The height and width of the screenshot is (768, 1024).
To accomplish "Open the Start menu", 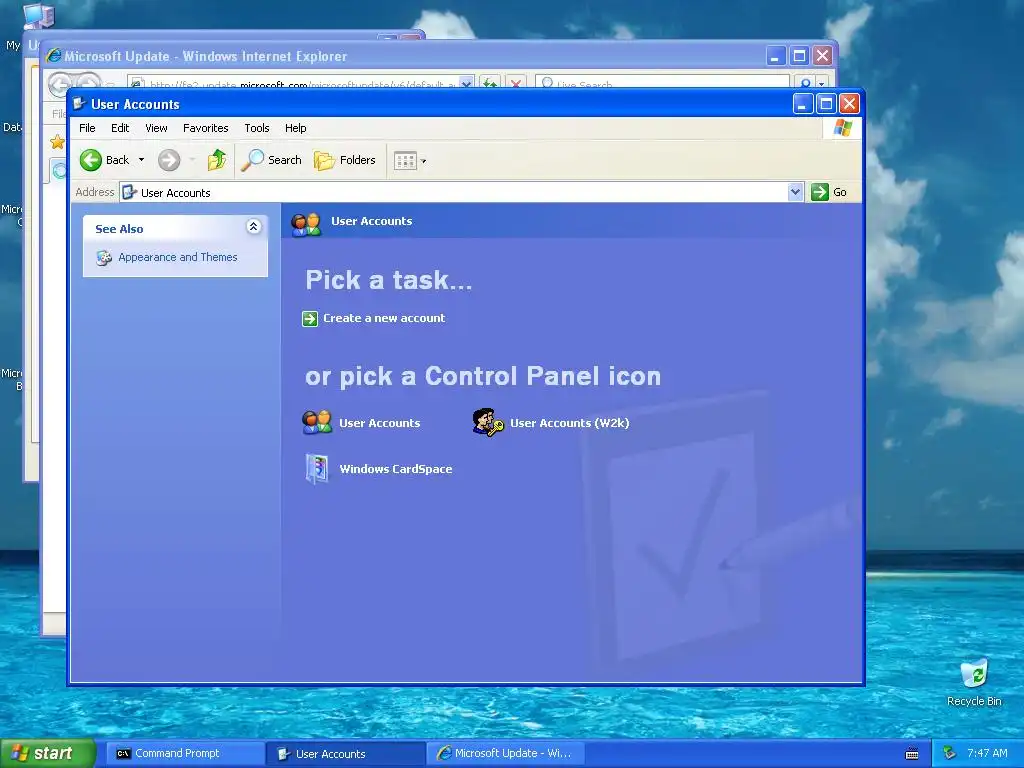I will tap(48, 754).
